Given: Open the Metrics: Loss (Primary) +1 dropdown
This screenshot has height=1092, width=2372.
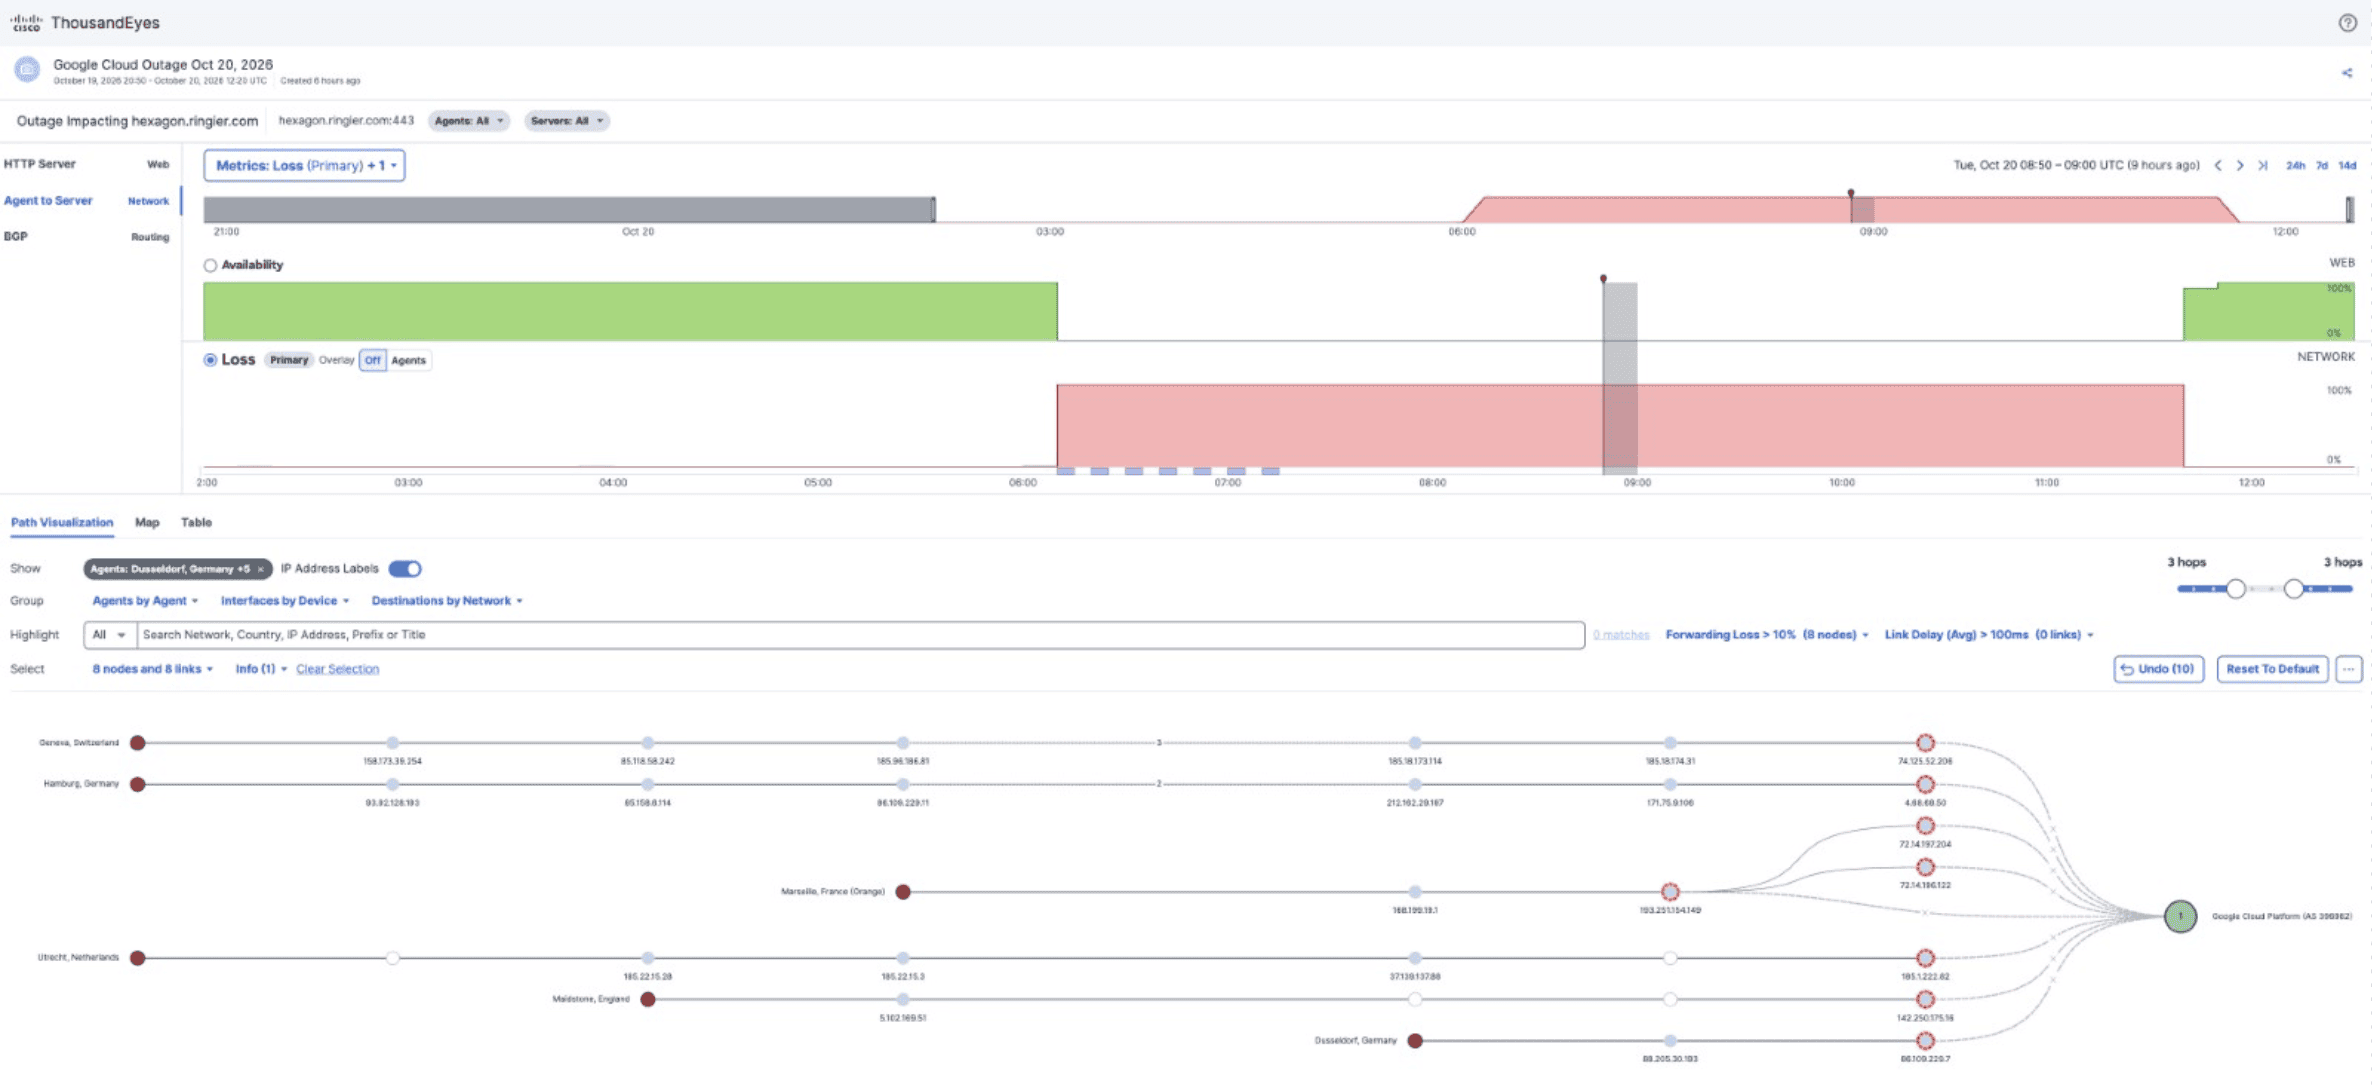Looking at the screenshot, I should 304,166.
